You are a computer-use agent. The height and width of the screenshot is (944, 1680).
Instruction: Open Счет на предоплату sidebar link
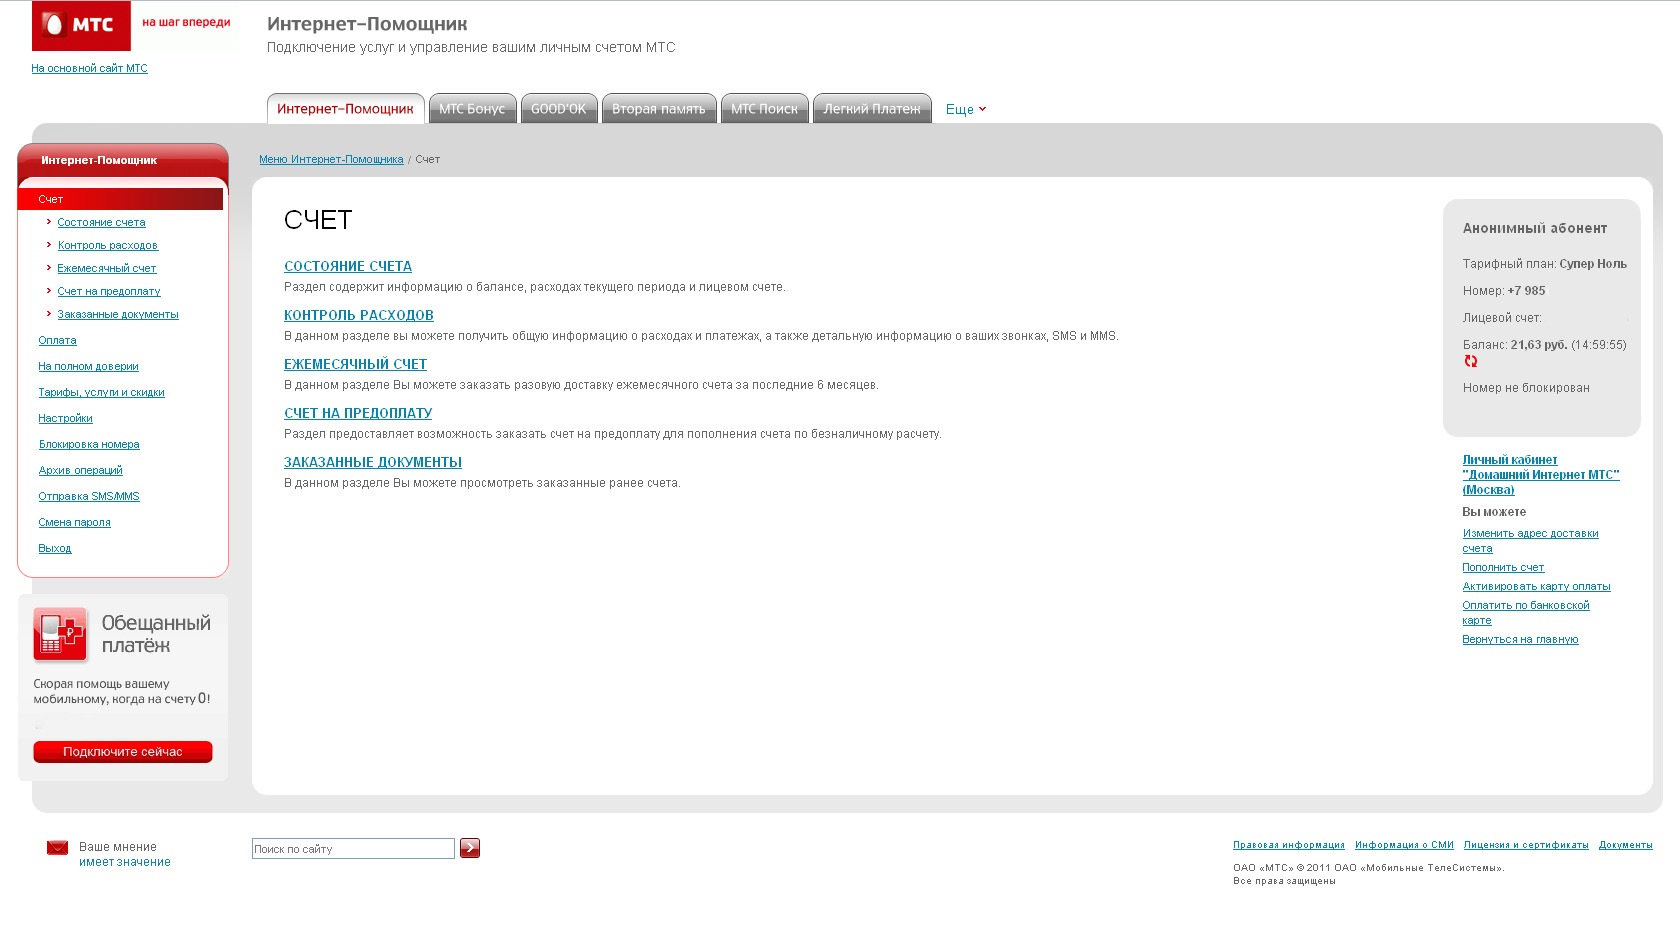point(108,291)
